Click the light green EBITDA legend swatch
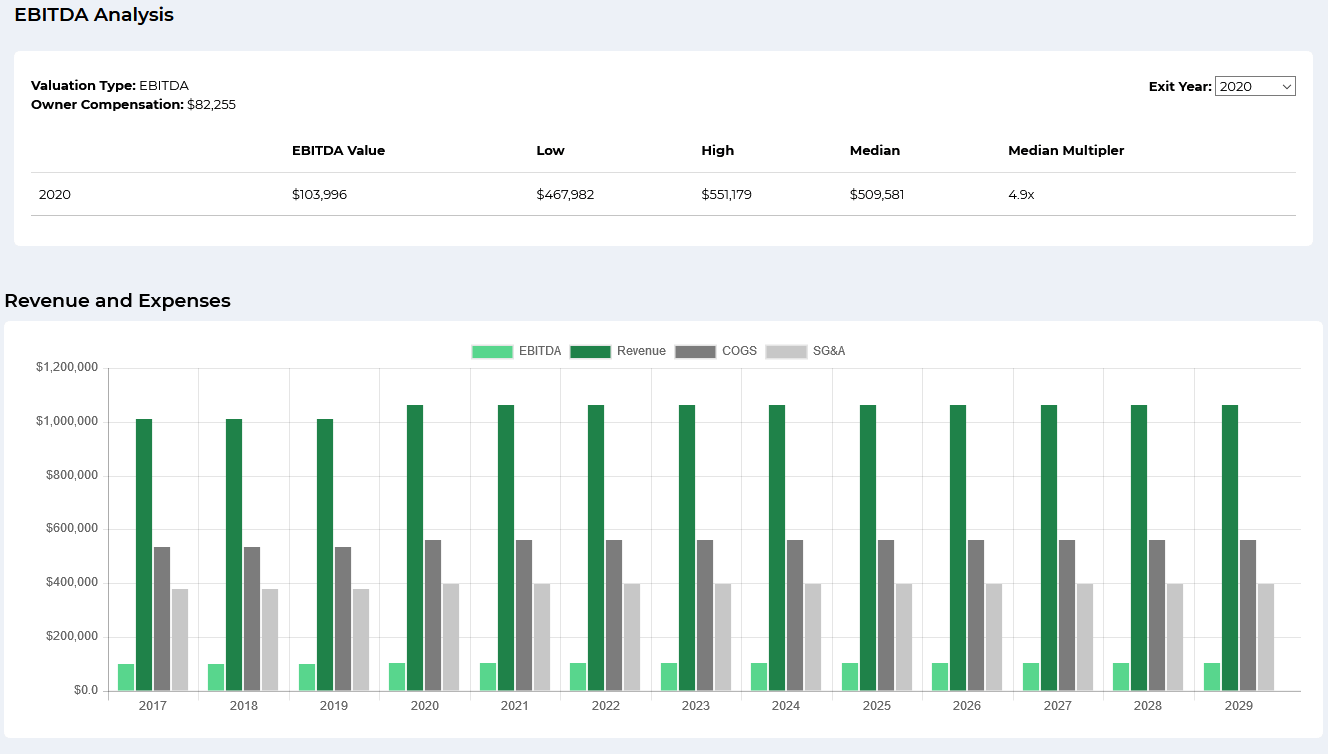This screenshot has width=1328, height=754. [x=491, y=352]
